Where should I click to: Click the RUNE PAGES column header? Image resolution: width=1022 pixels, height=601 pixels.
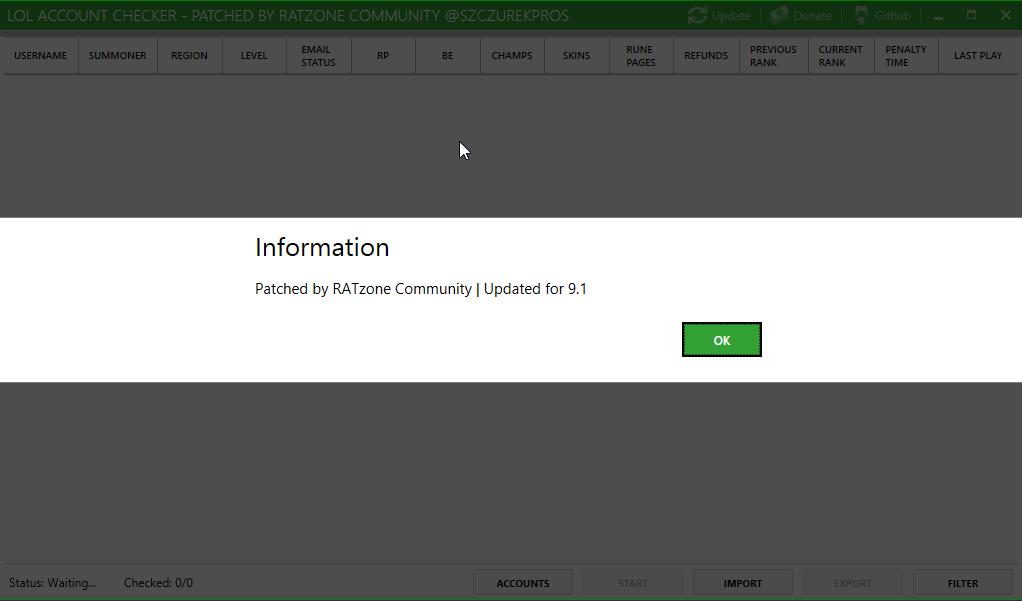[640, 56]
